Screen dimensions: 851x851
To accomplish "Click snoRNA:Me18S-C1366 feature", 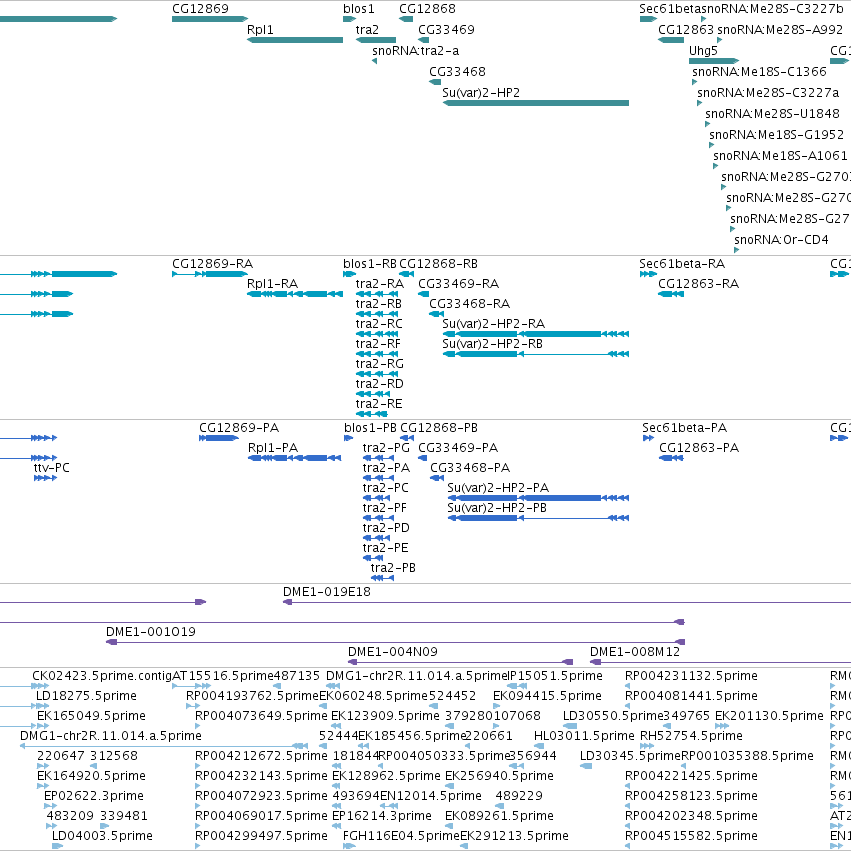I will (695, 82).
